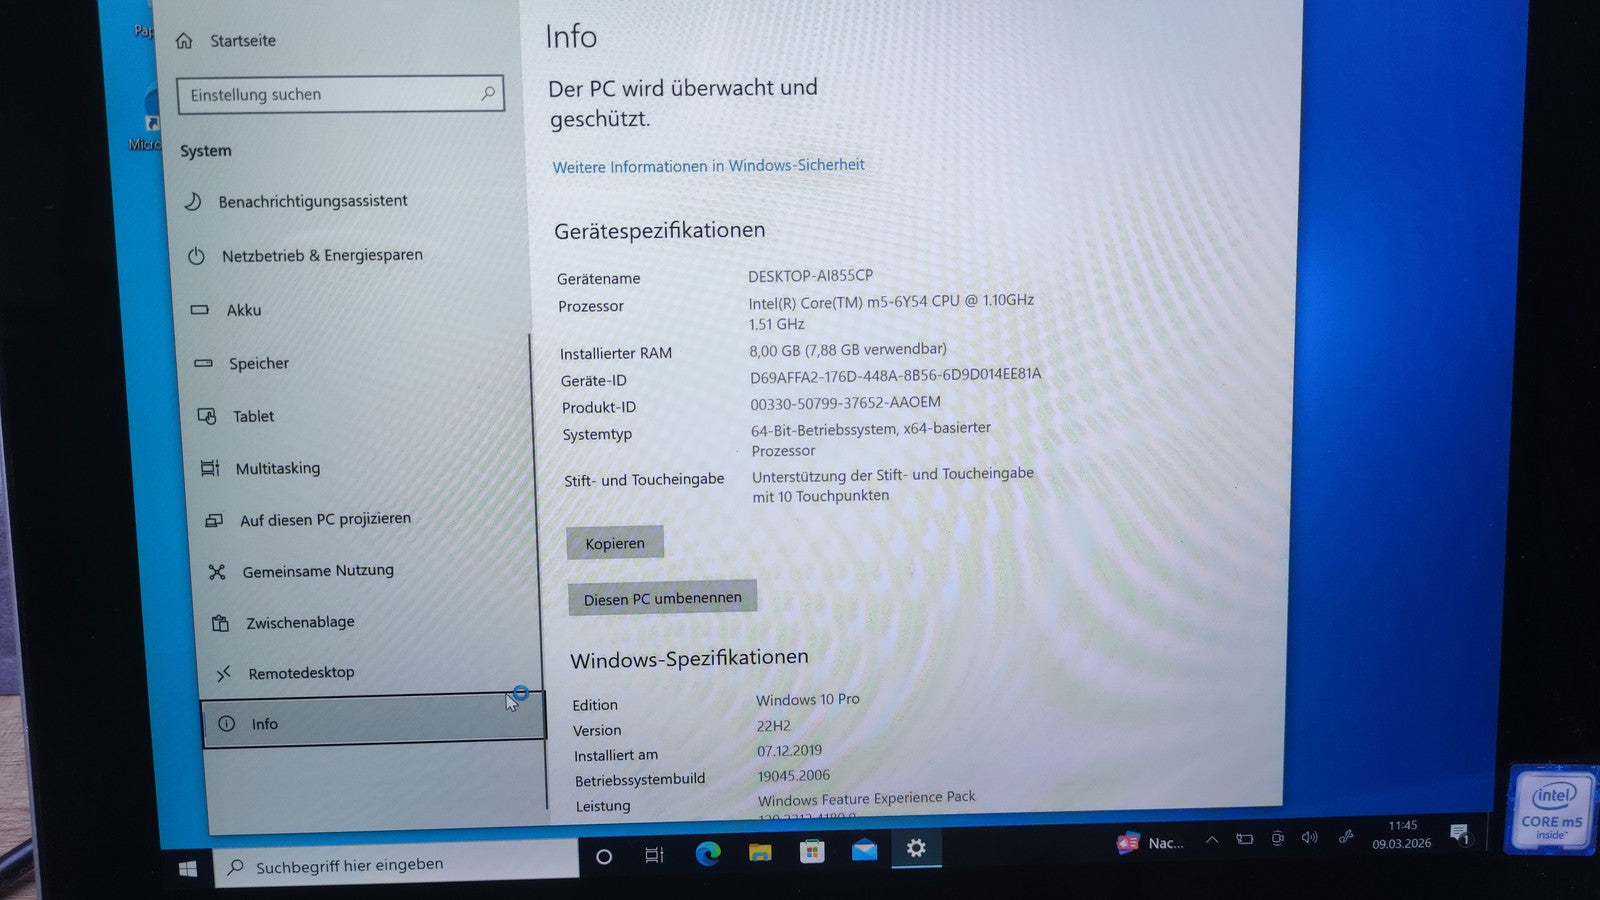Click the build number 19045.2006
Viewport: 1600px width, 900px height.
tap(794, 776)
